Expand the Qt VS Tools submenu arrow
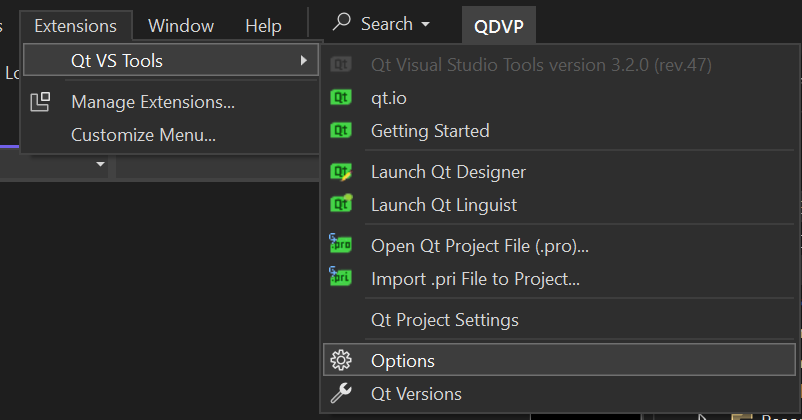802x420 pixels. (303, 61)
